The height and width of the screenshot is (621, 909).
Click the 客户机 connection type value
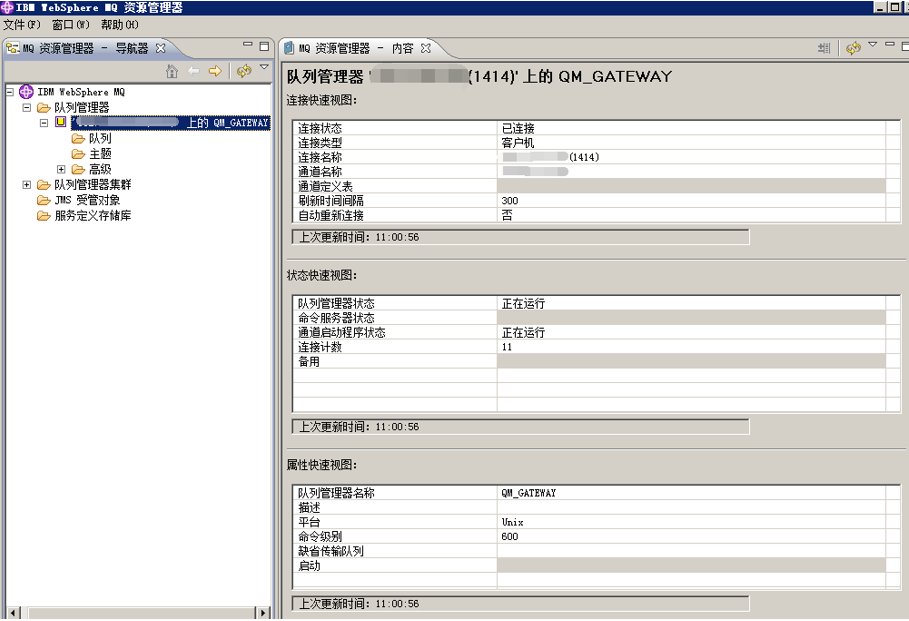pyautogui.click(x=518, y=143)
